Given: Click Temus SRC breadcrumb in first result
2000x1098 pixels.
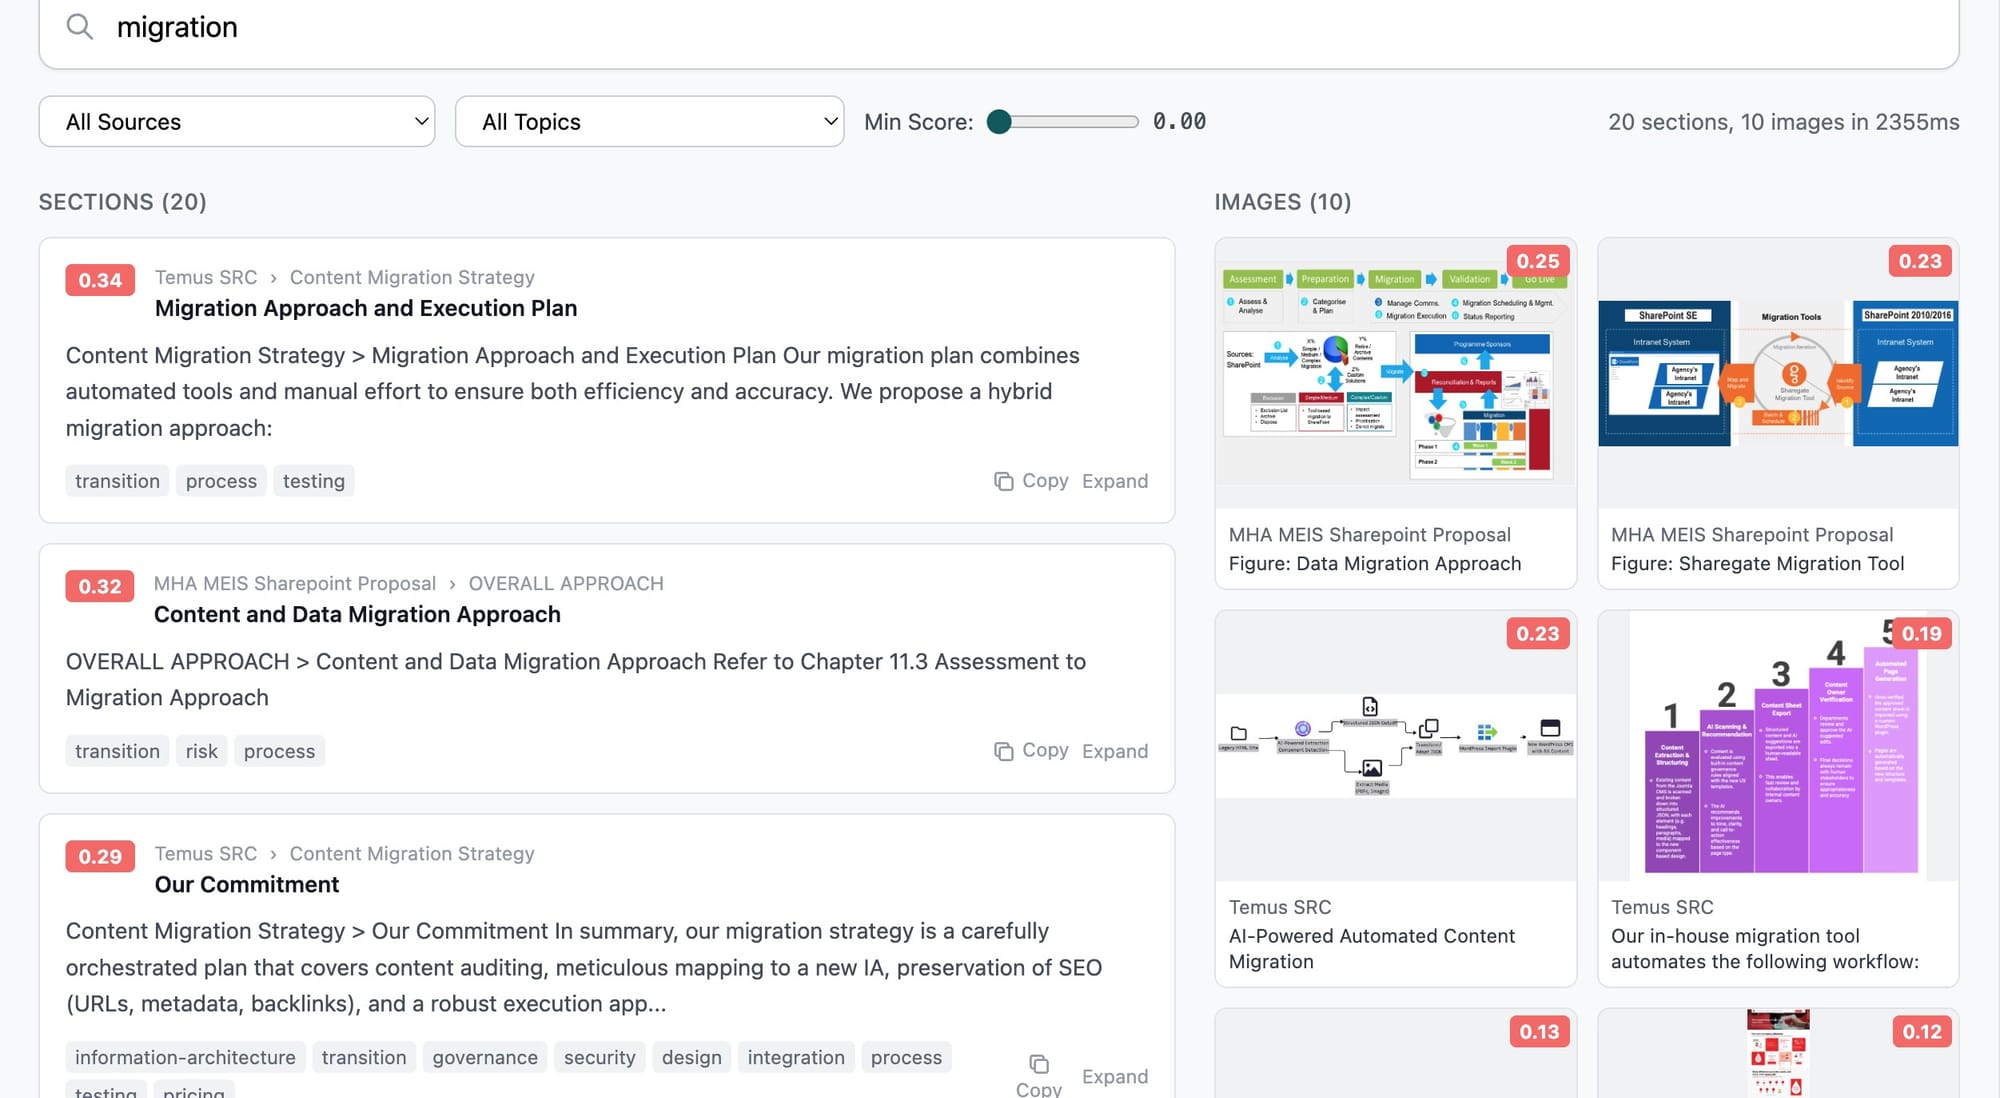Looking at the screenshot, I should pyautogui.click(x=206, y=277).
